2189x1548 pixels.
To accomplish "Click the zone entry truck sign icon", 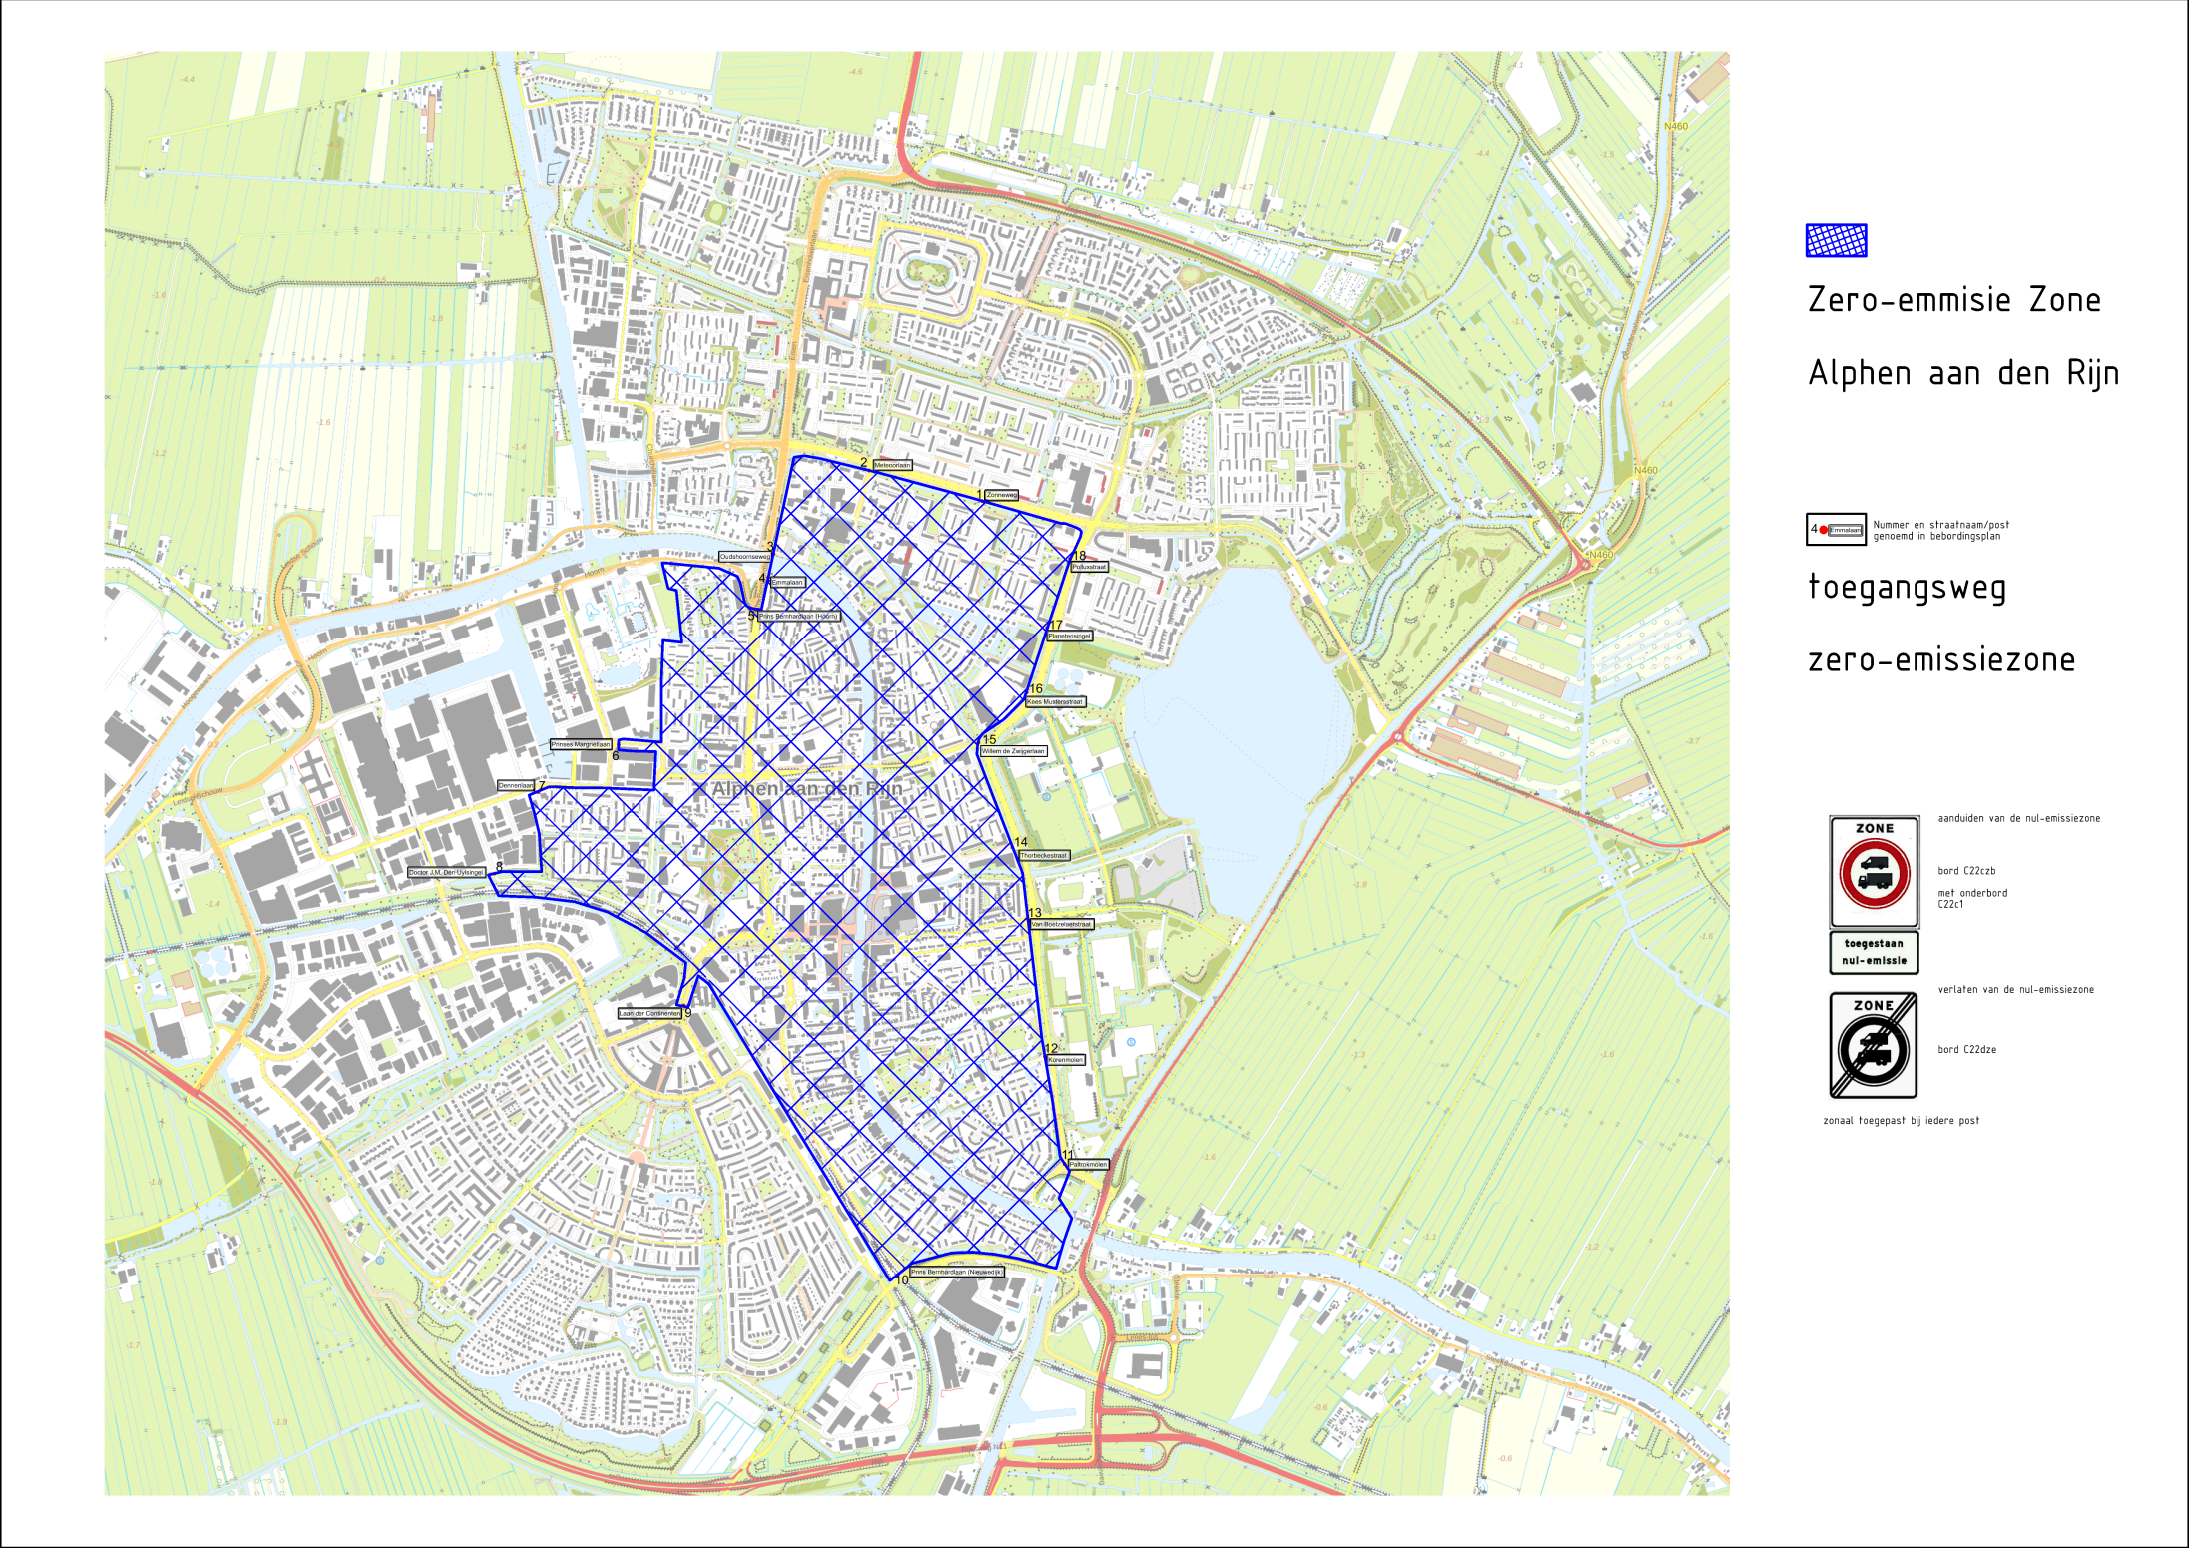I will point(1874,872).
